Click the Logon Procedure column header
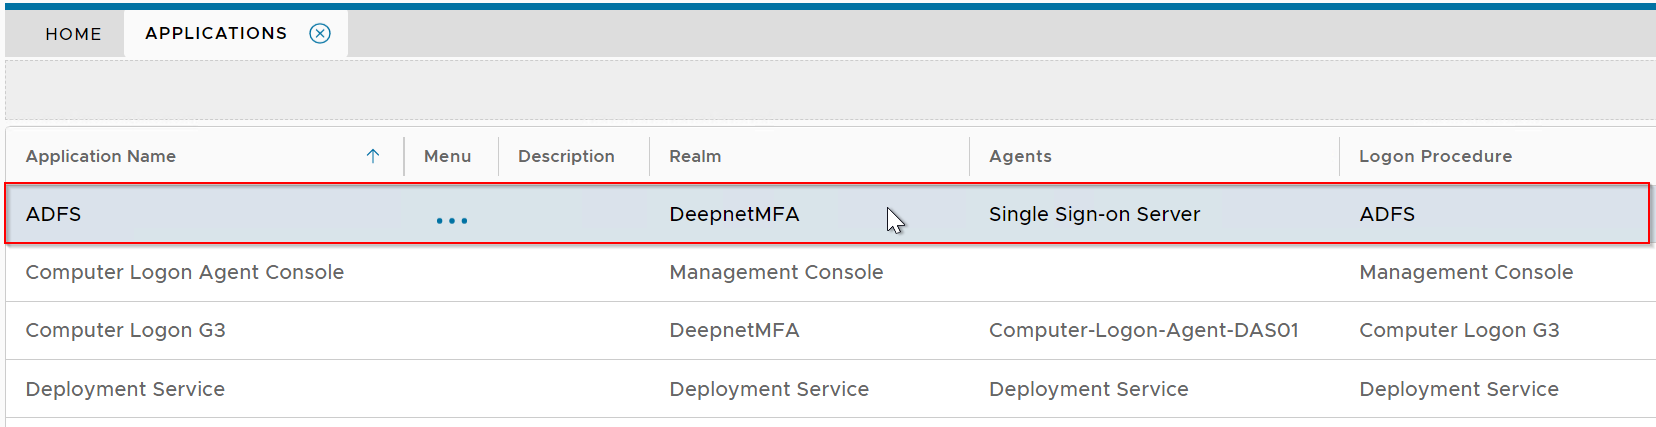Viewport: 1656px width, 427px height. point(1435,156)
